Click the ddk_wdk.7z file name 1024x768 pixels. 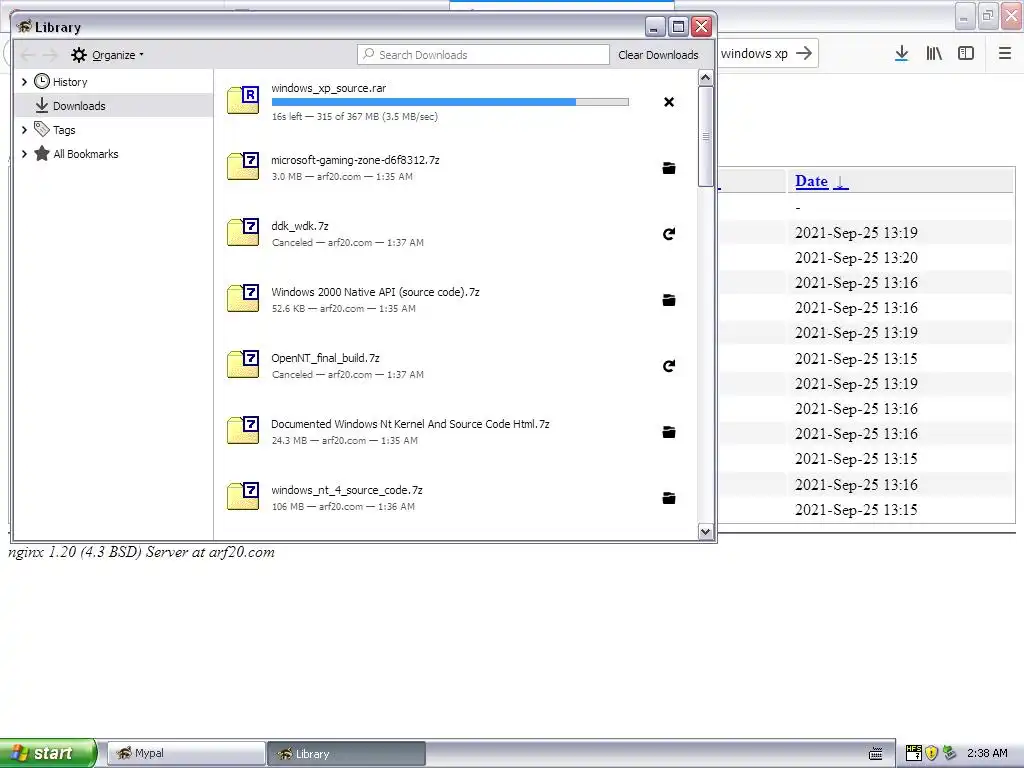point(300,226)
